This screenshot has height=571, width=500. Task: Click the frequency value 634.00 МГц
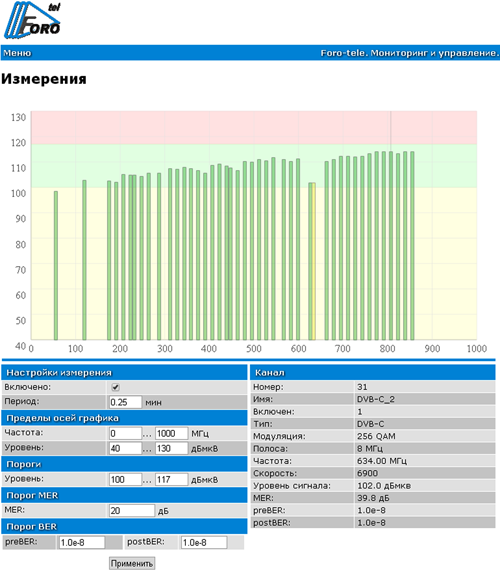[382, 461]
